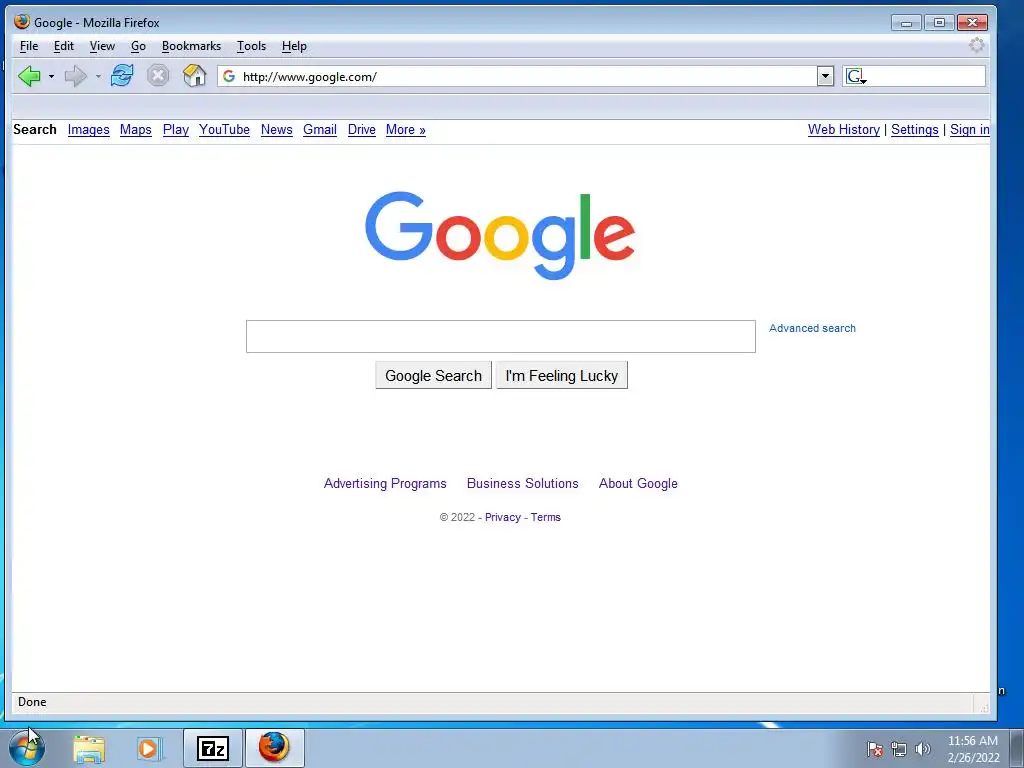Open the YouTube link

click(x=225, y=129)
